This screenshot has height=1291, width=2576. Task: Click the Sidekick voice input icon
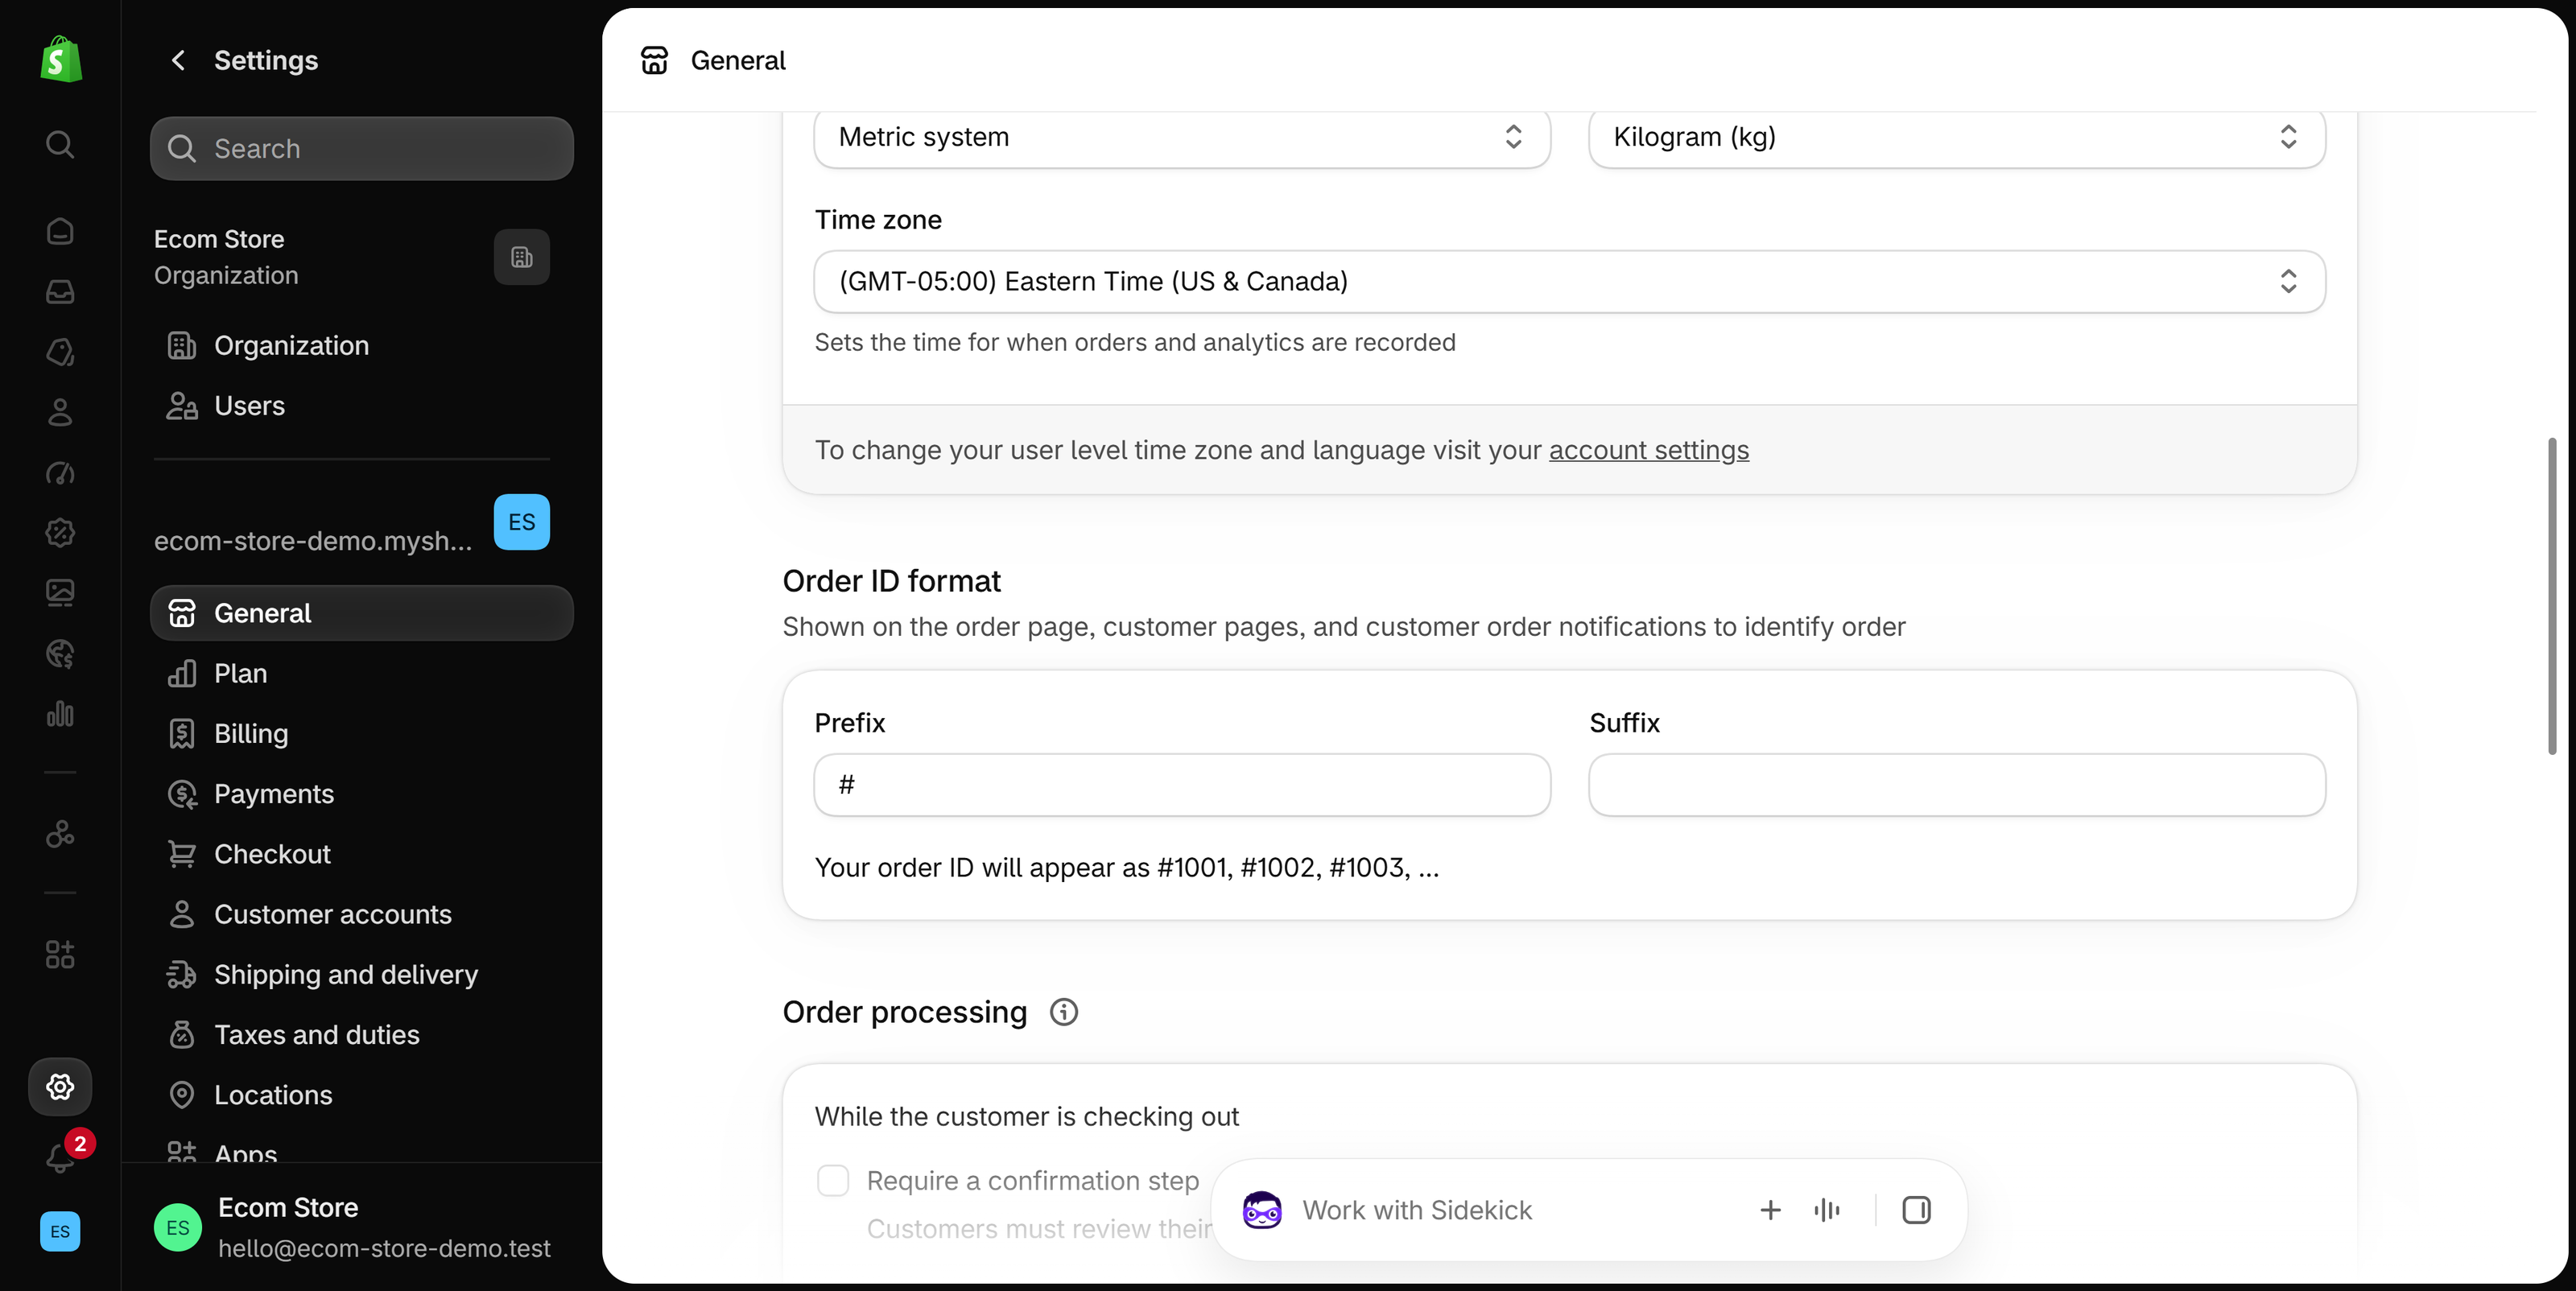pos(1826,1210)
